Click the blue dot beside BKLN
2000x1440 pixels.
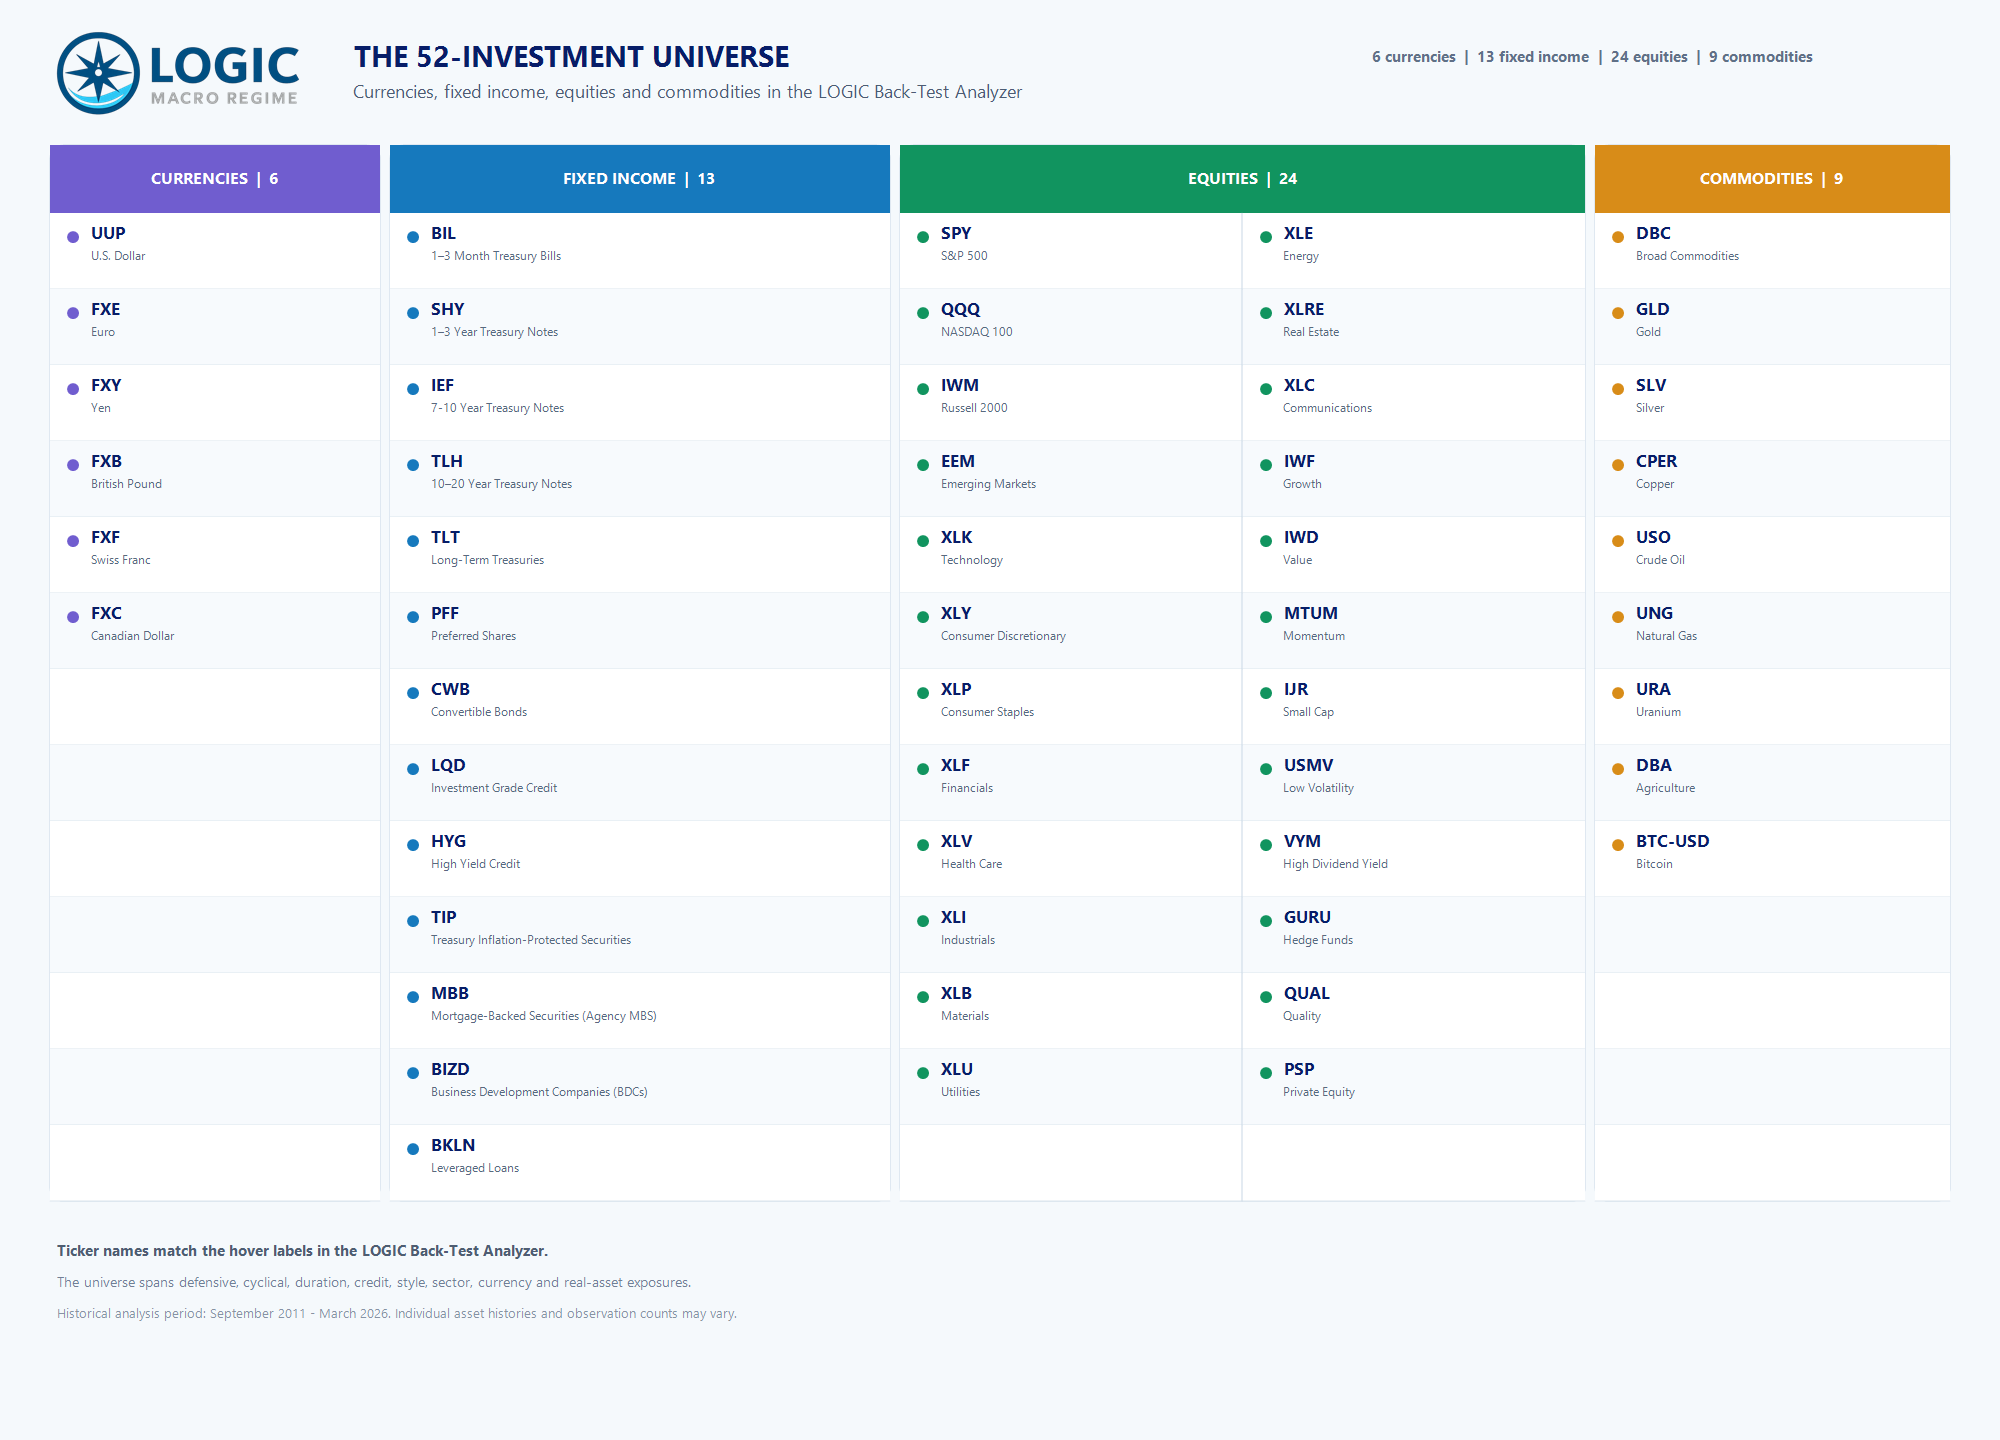(x=413, y=1149)
